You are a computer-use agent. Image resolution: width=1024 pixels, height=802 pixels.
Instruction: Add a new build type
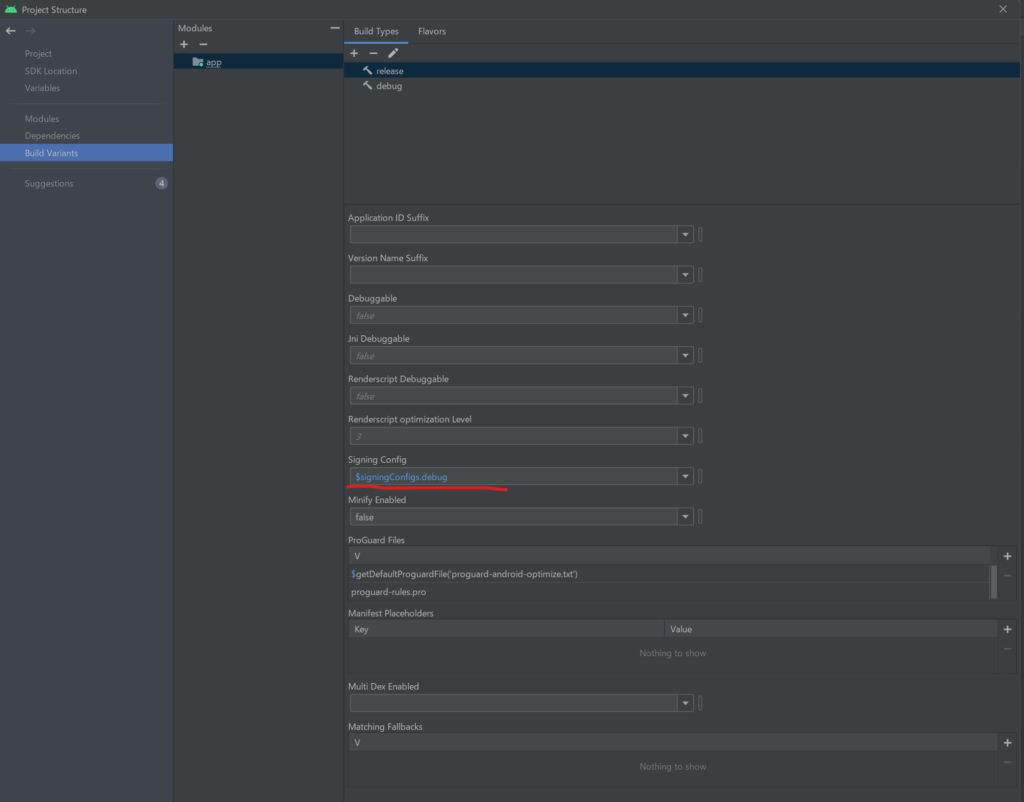click(354, 53)
